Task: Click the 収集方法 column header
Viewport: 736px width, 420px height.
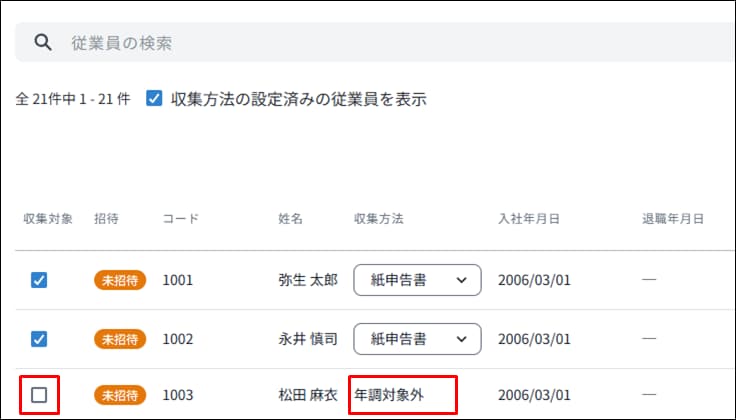Action: pos(379,218)
